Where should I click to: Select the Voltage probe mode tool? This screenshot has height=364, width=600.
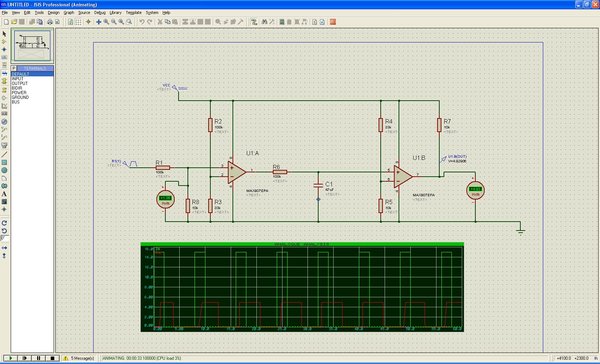click(x=4, y=129)
